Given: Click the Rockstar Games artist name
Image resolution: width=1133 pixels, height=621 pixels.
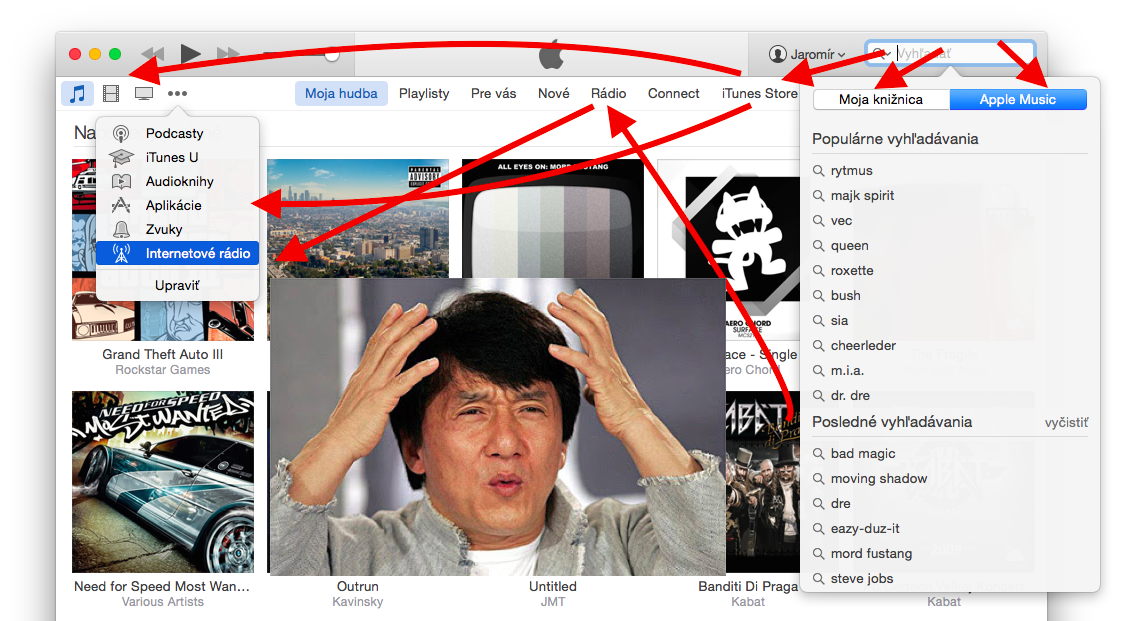Looking at the screenshot, I should [x=163, y=370].
